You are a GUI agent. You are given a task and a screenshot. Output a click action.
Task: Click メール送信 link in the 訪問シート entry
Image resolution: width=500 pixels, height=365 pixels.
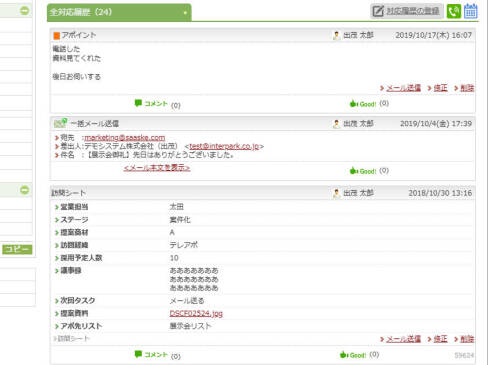point(403,339)
